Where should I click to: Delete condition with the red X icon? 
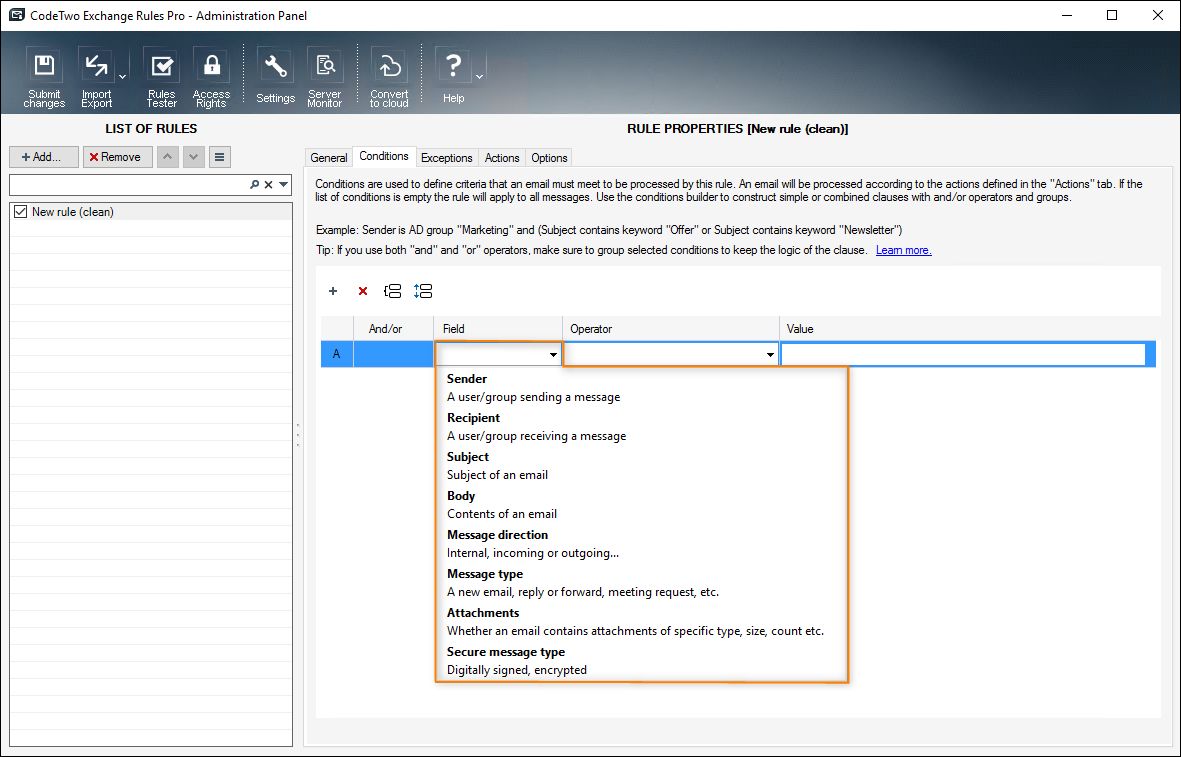(x=363, y=291)
